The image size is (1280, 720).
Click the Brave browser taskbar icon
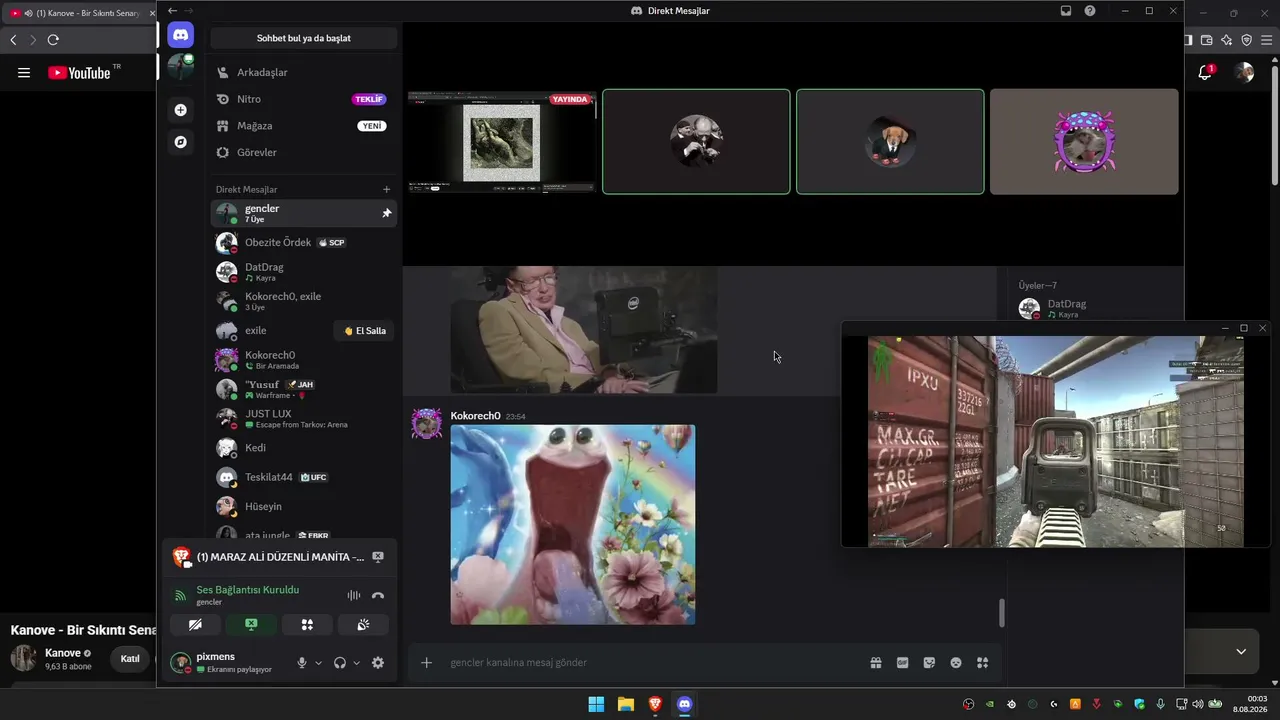(x=655, y=704)
